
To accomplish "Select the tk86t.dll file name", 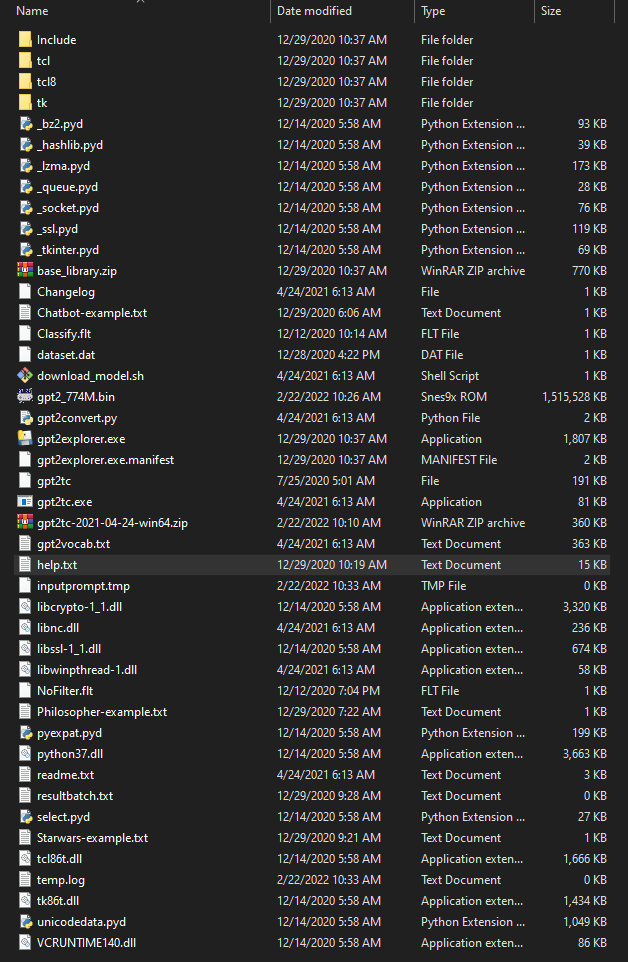I will [x=58, y=901].
